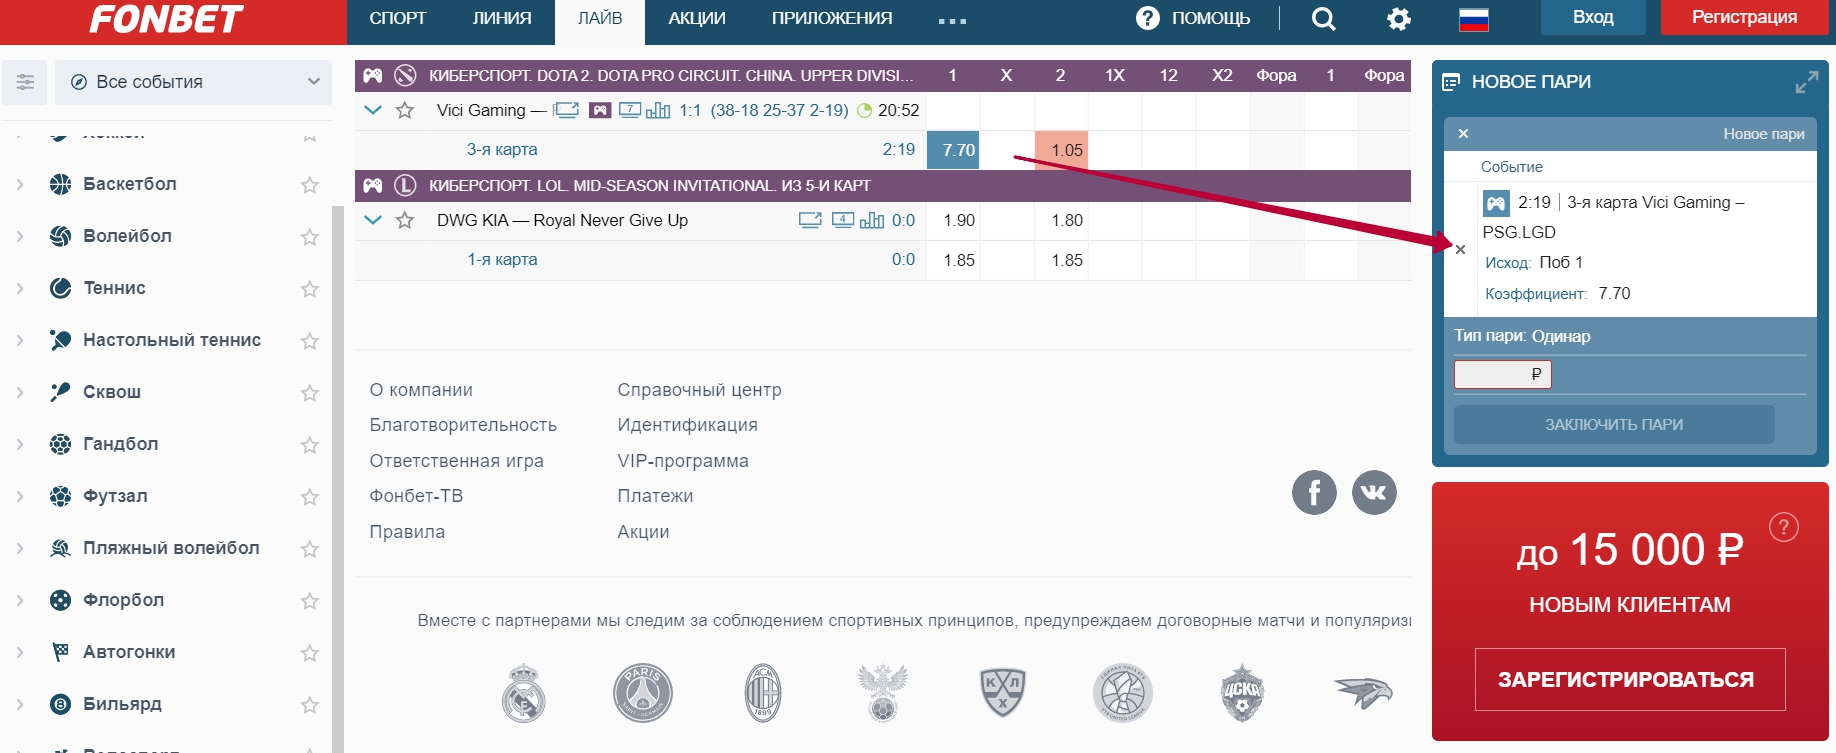
Task: Open the Ответственная игра link
Action: 456,461
